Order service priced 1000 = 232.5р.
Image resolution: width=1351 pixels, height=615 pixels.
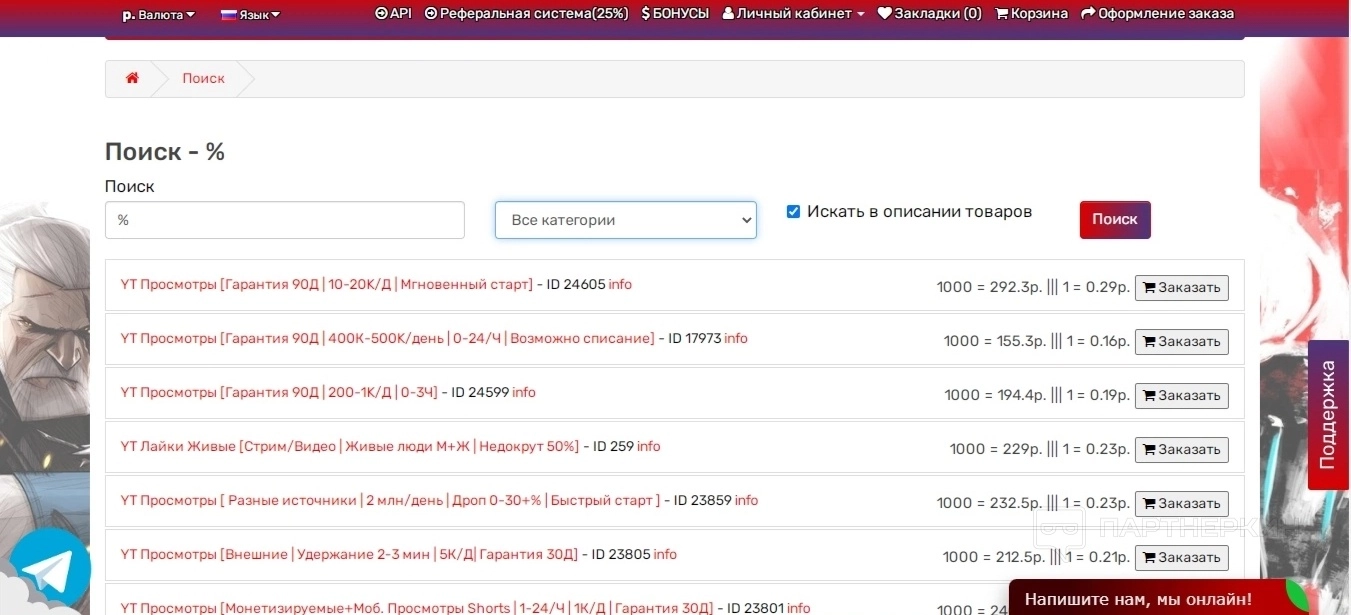1181,504
